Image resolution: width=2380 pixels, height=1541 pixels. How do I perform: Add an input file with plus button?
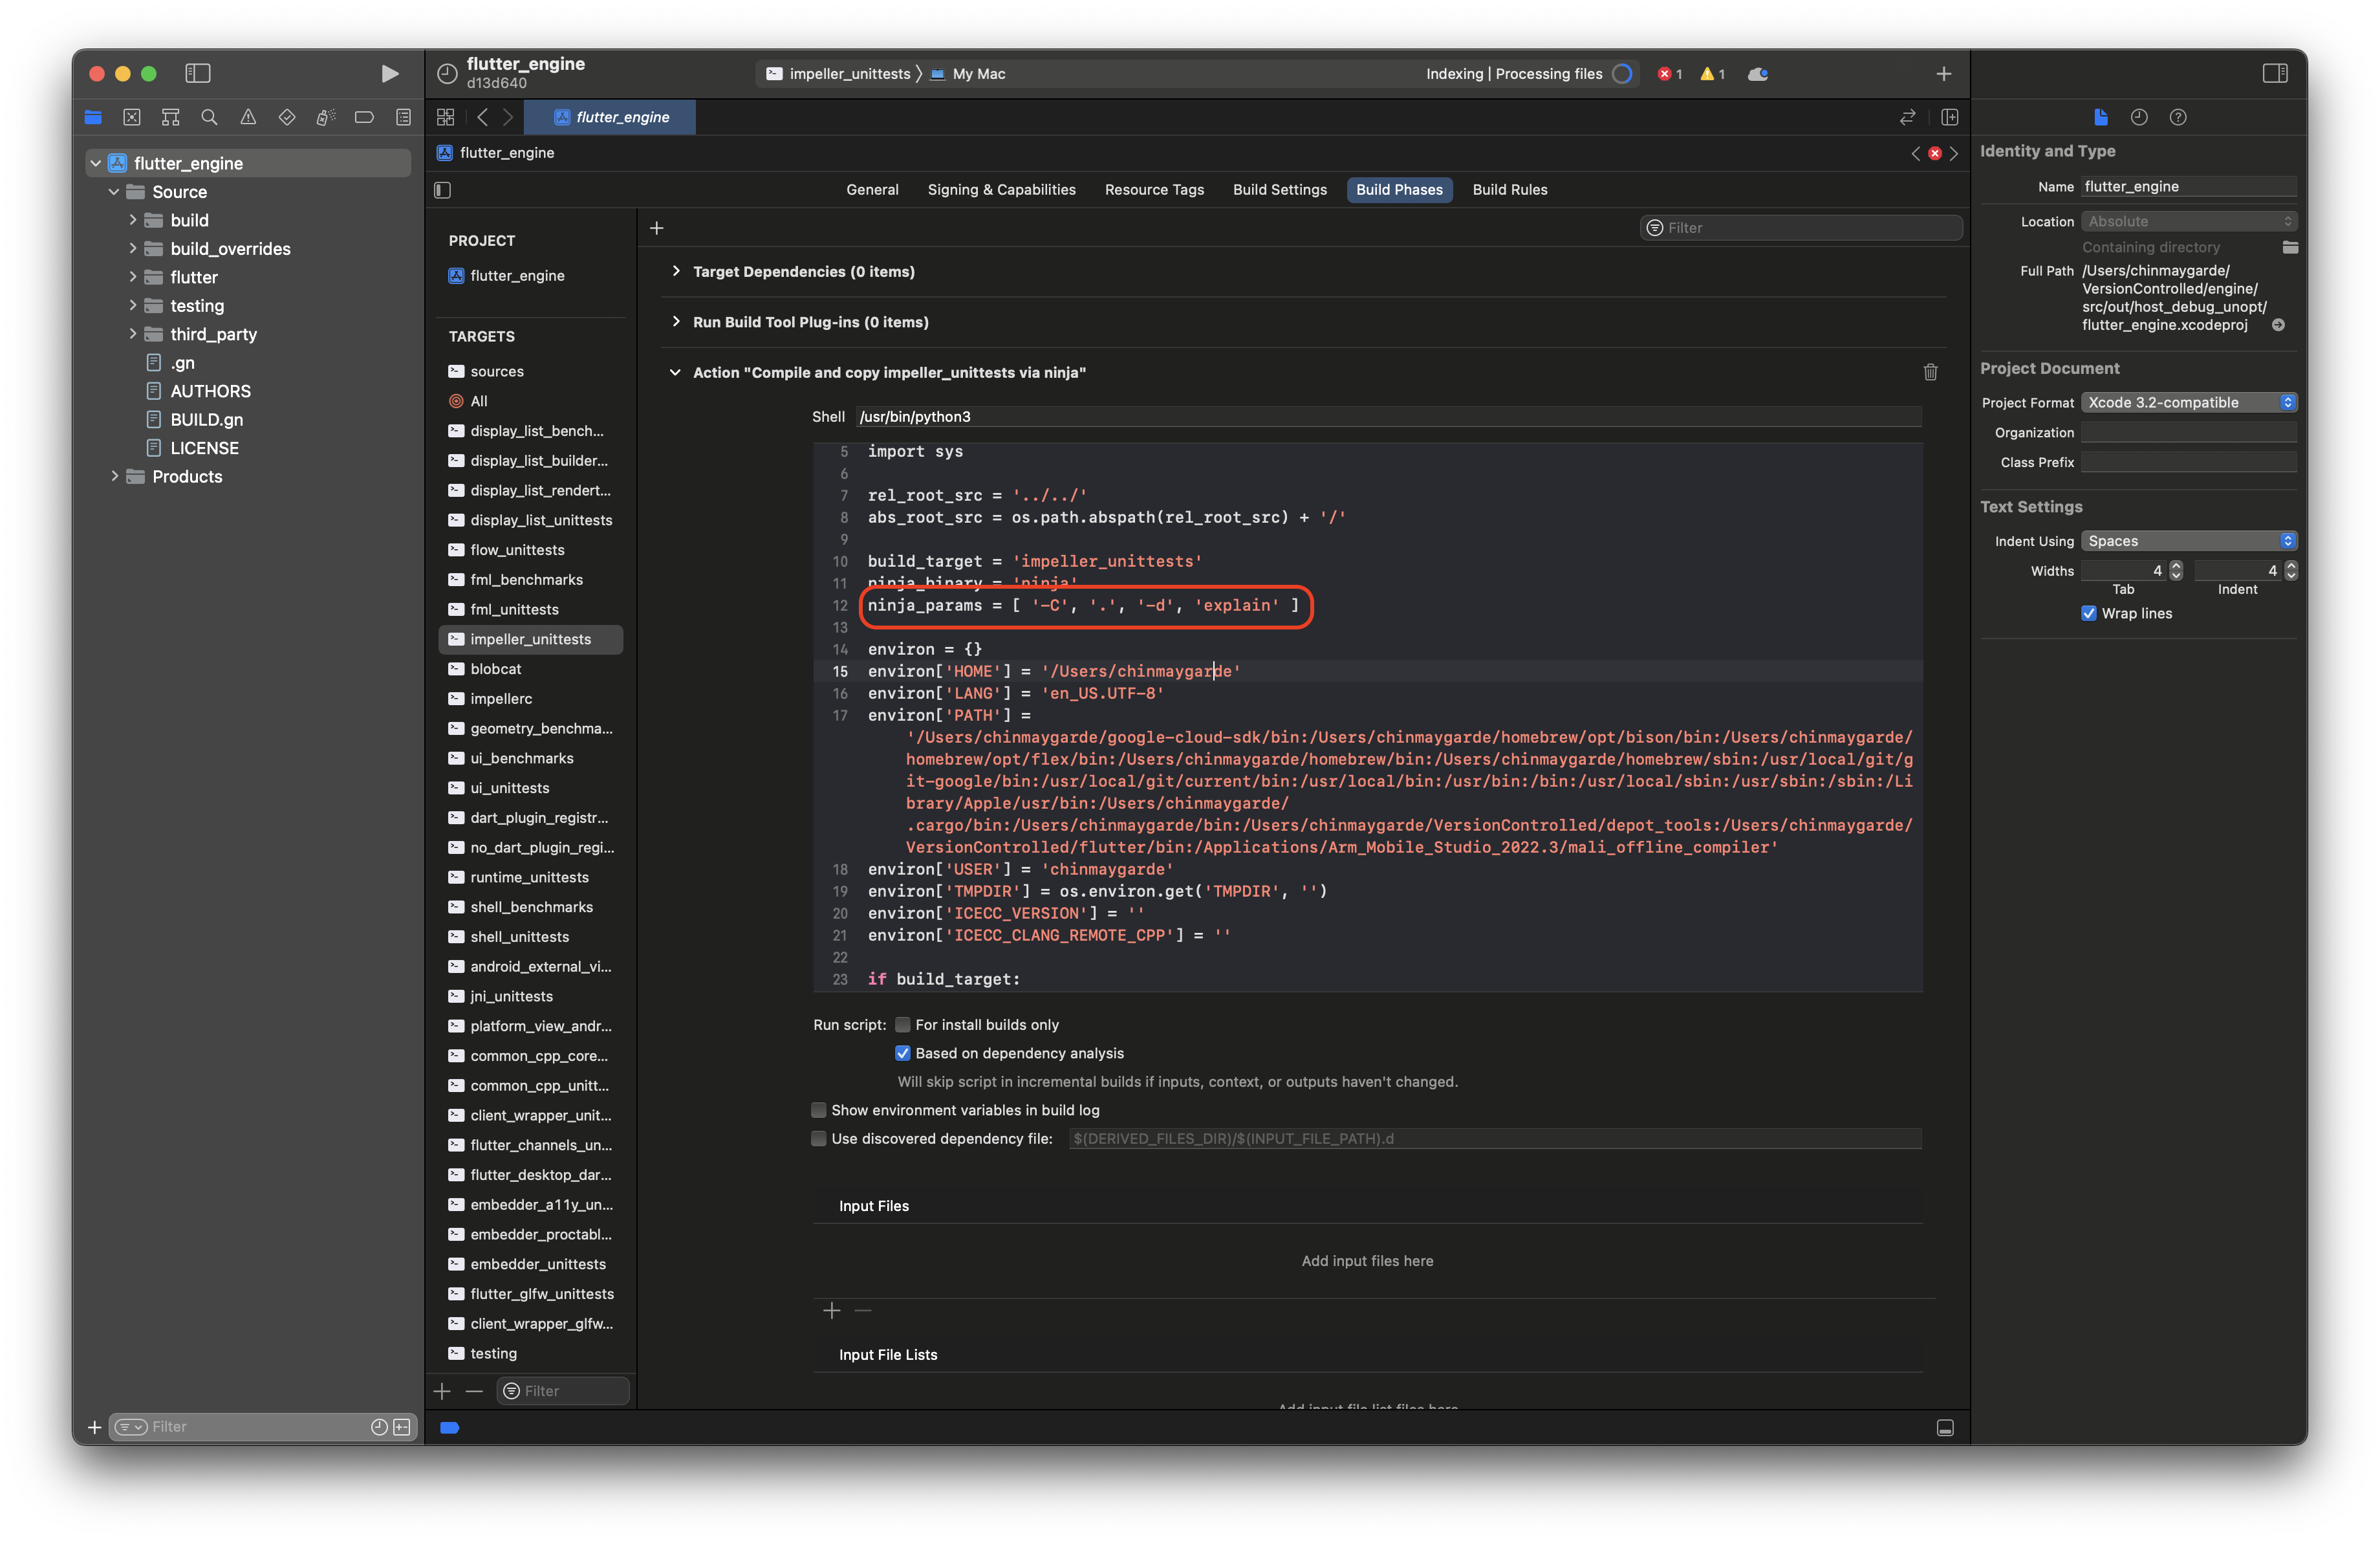click(831, 1310)
